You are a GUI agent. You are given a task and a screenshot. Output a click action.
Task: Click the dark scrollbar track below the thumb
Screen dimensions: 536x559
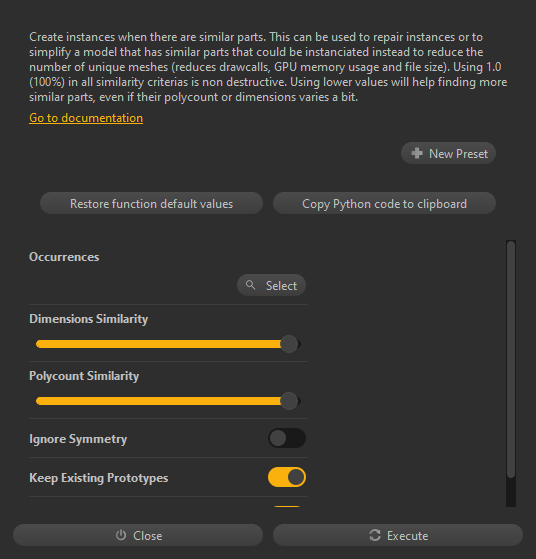[511, 492]
